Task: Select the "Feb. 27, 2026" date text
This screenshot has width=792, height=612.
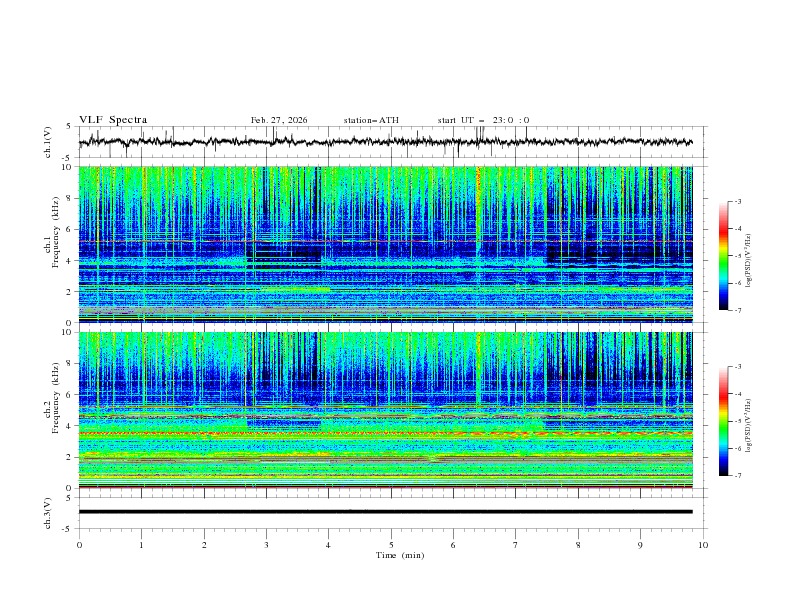Action: pyautogui.click(x=279, y=120)
